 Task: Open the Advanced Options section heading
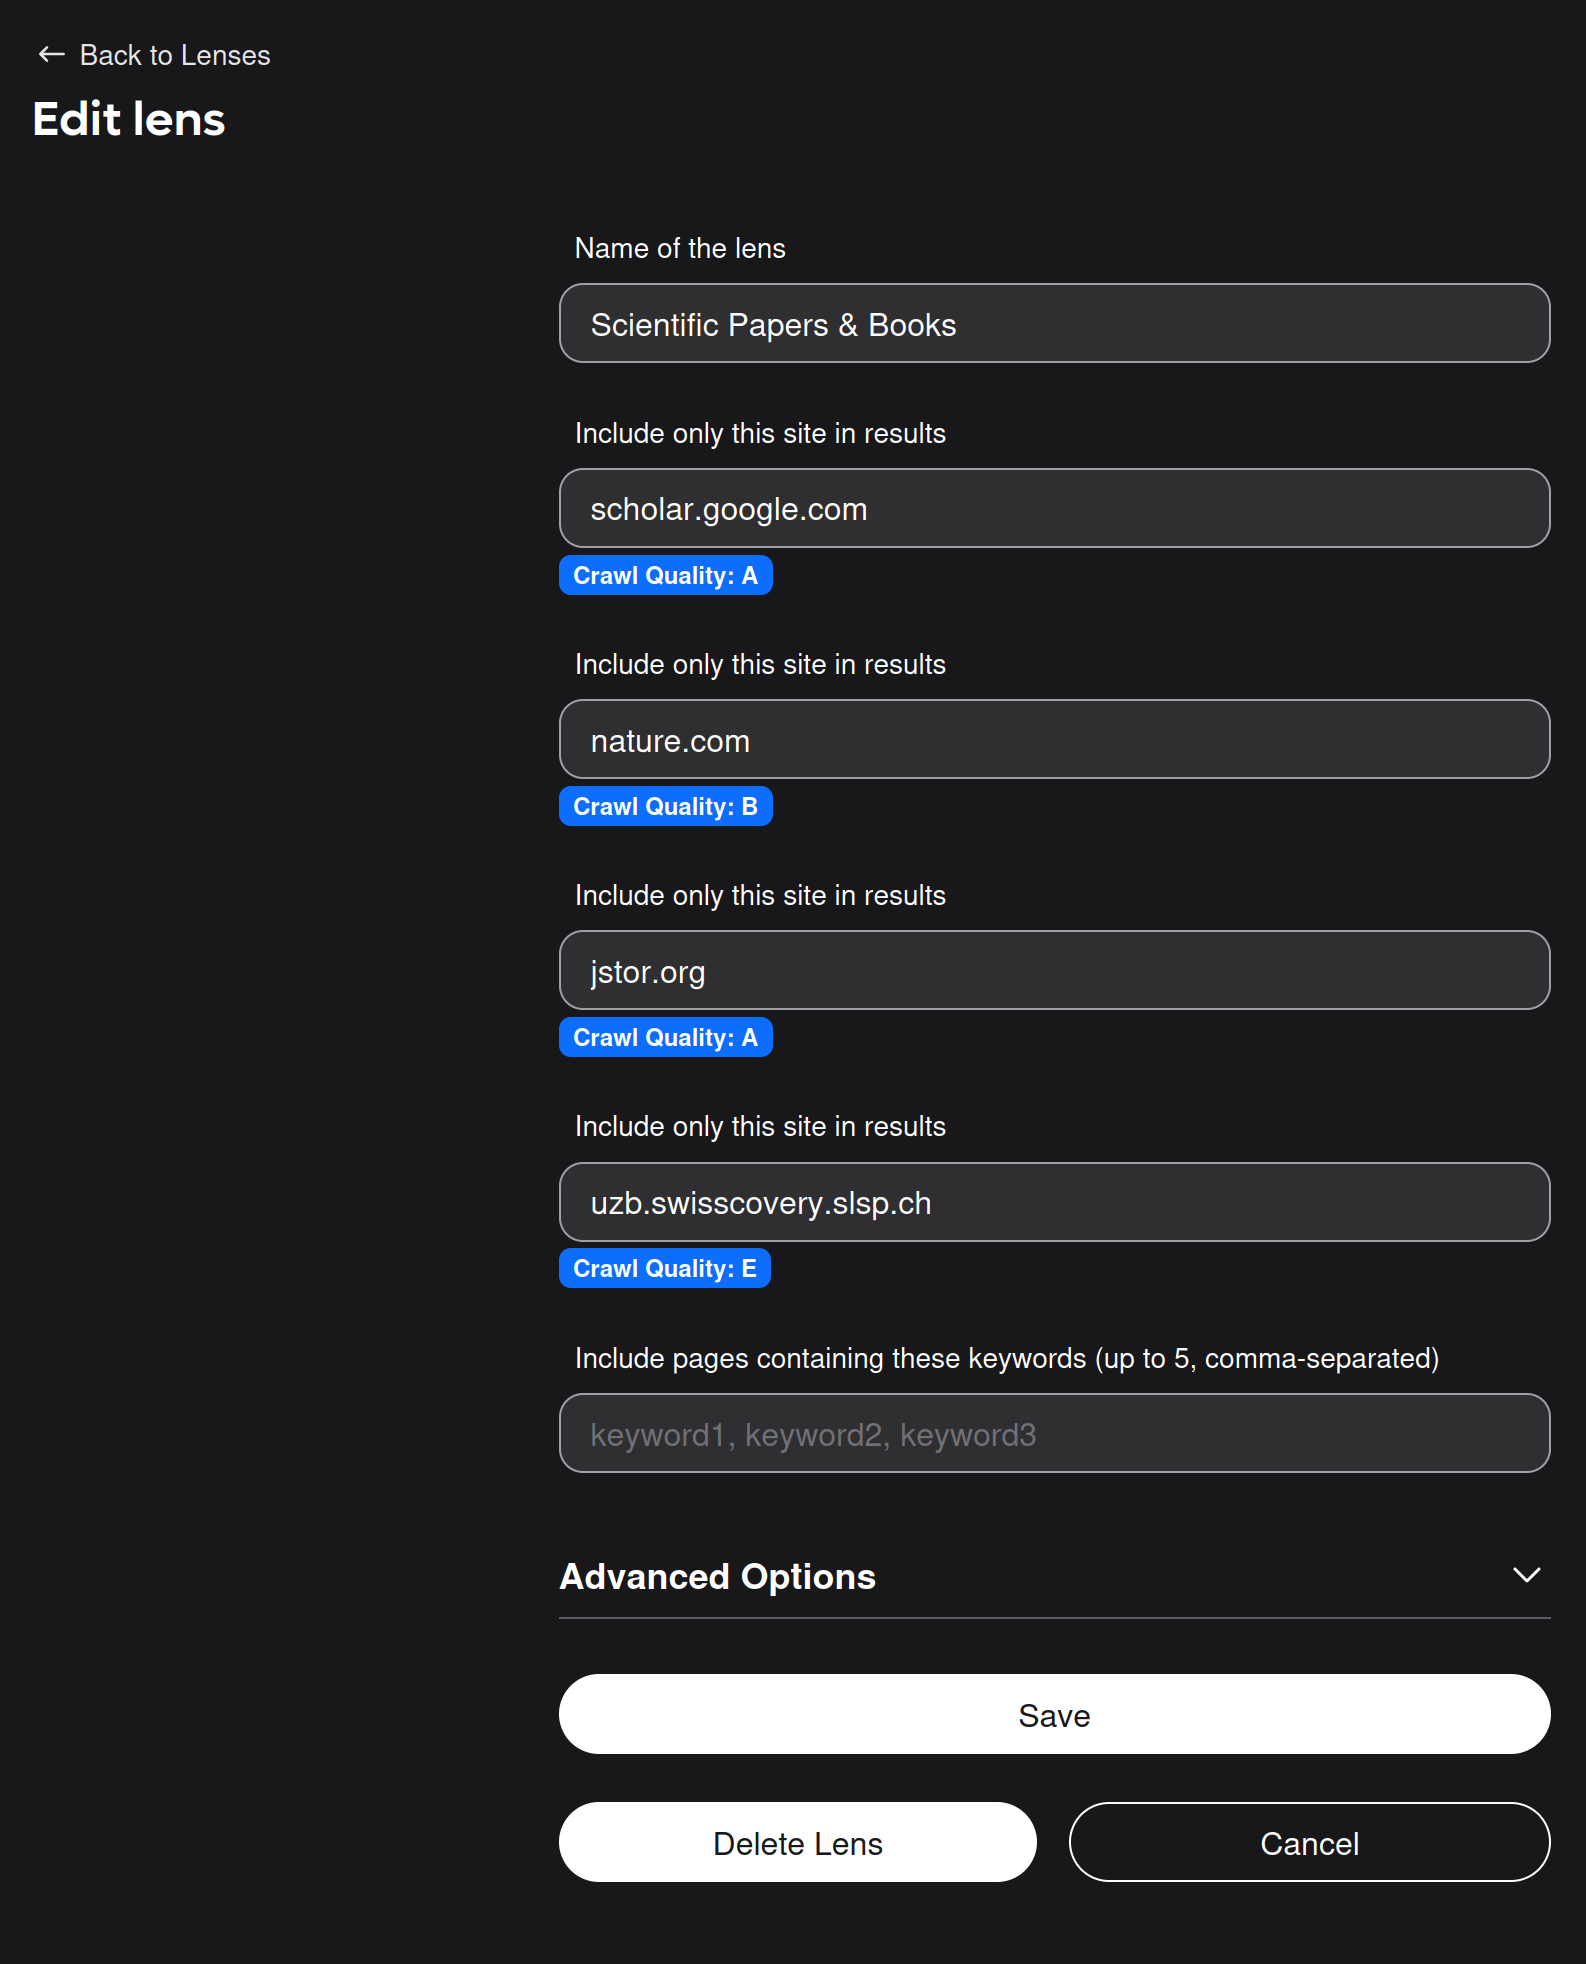tap(717, 1576)
